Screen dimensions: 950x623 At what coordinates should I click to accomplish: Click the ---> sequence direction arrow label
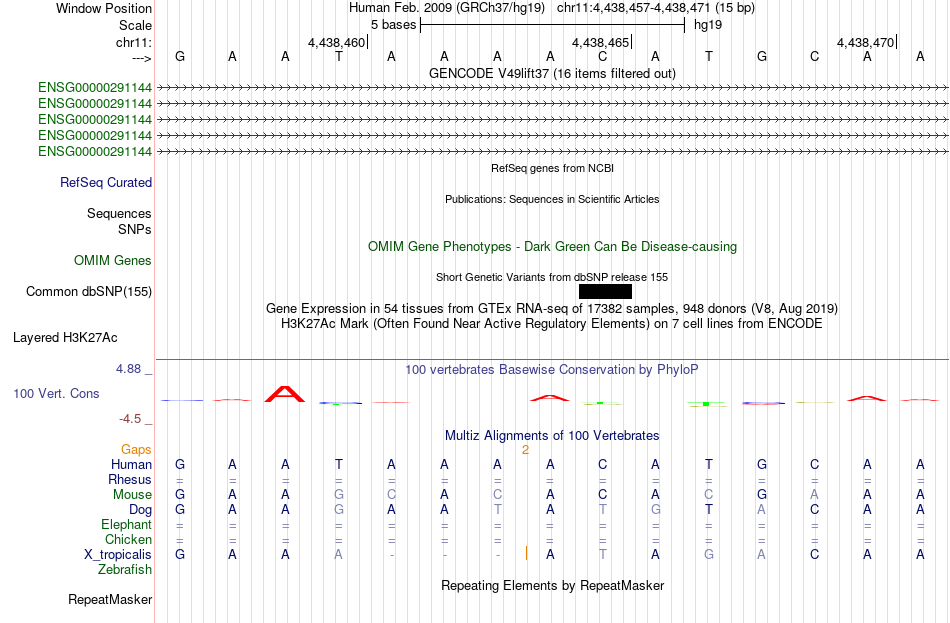pyautogui.click(x=141, y=58)
